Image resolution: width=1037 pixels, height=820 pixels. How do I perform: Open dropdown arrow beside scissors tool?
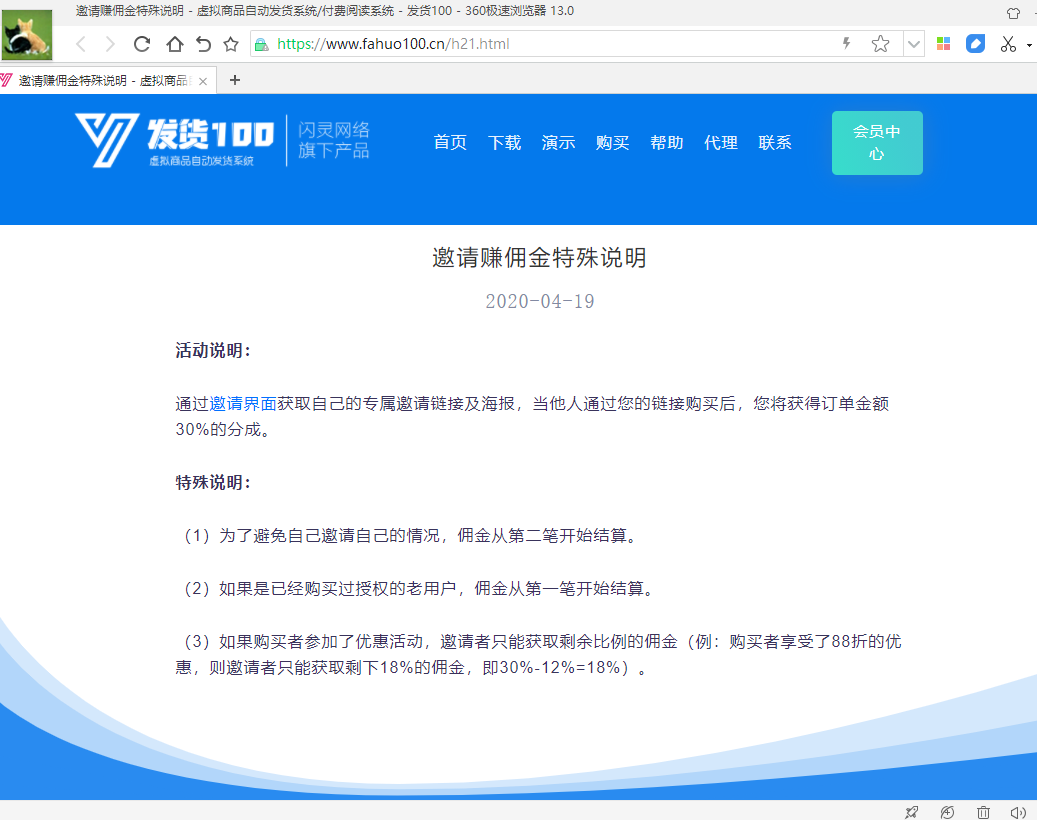(1029, 45)
